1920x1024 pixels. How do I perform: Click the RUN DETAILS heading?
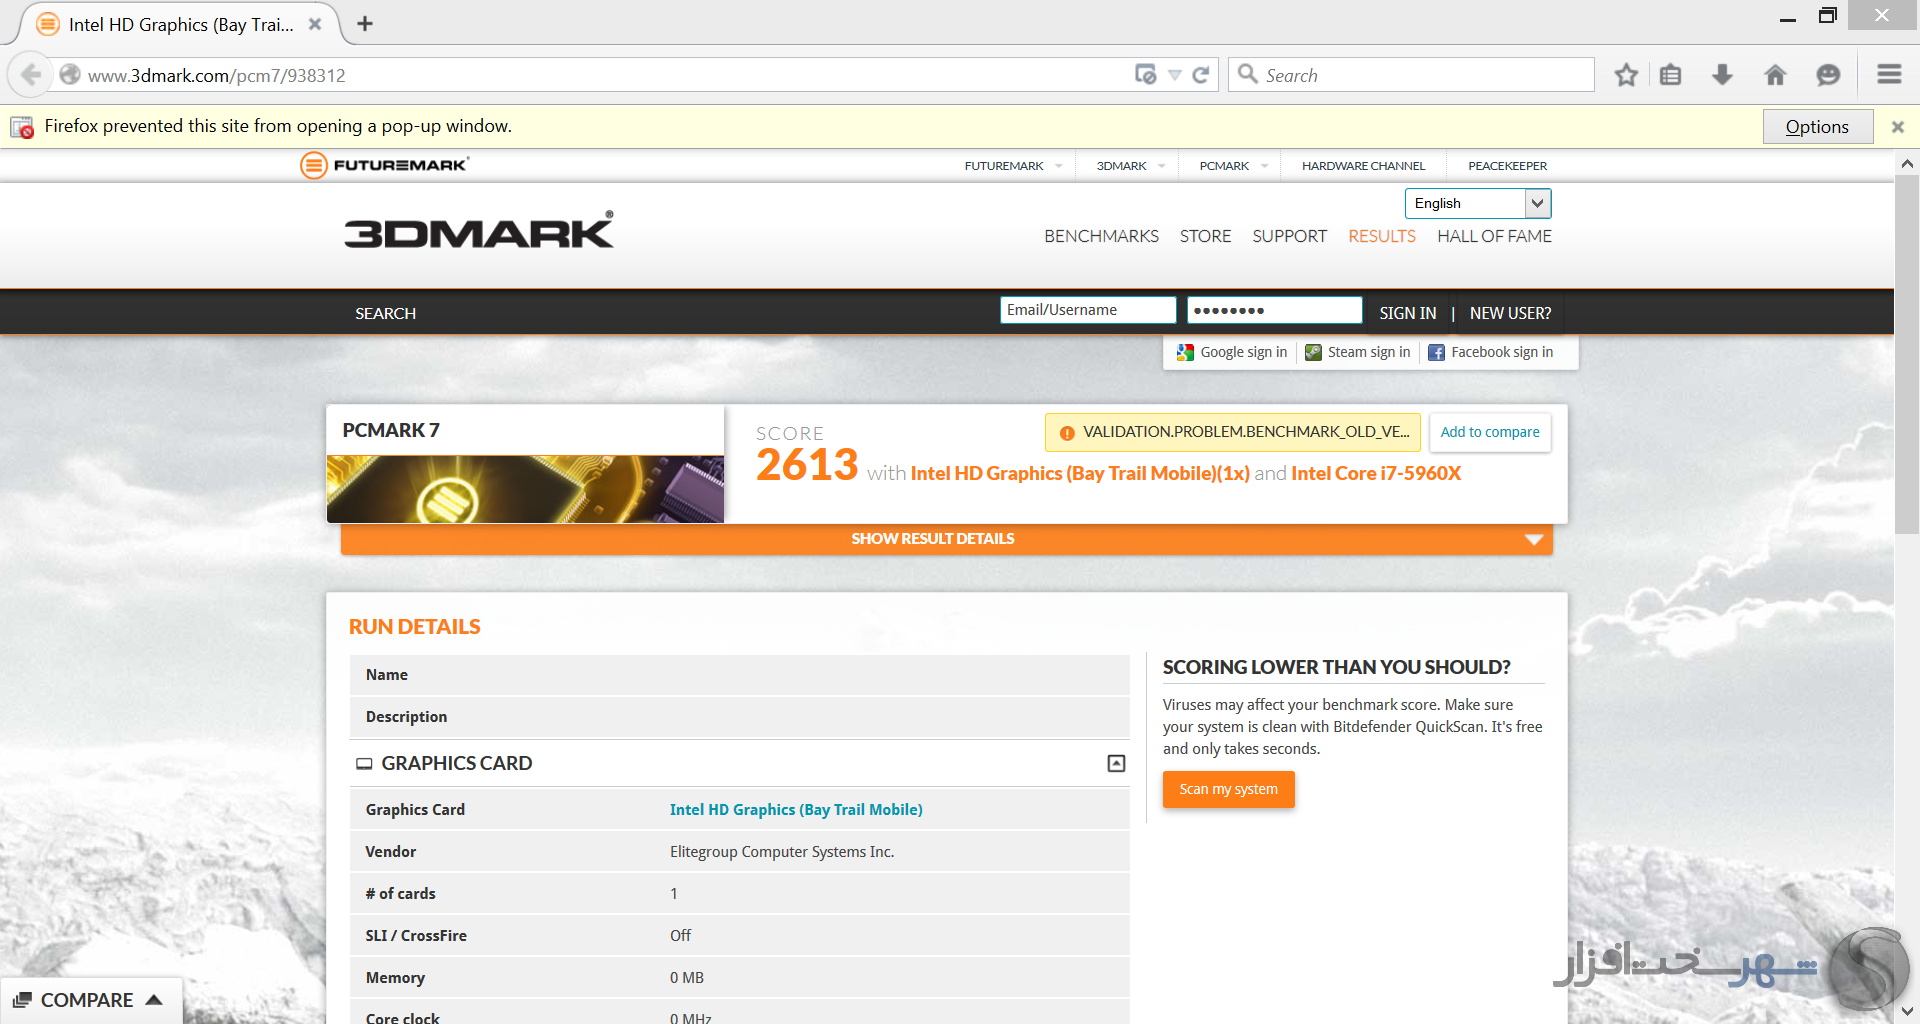pos(414,627)
